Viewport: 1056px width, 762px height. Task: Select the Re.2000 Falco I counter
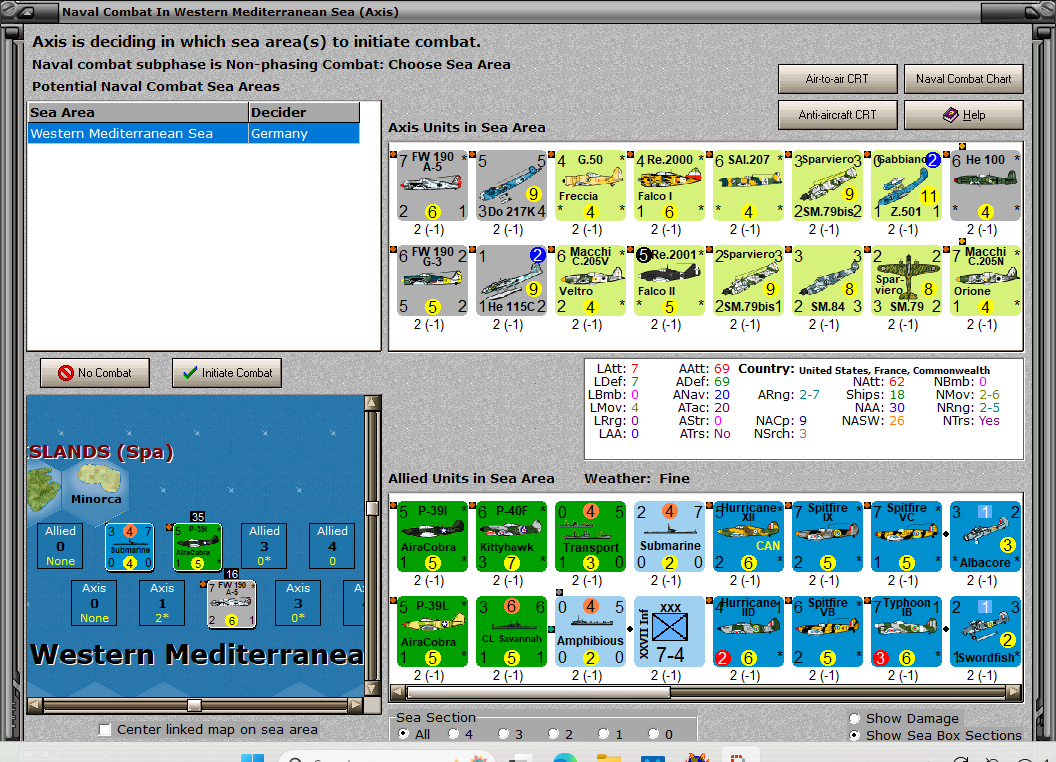pos(669,186)
